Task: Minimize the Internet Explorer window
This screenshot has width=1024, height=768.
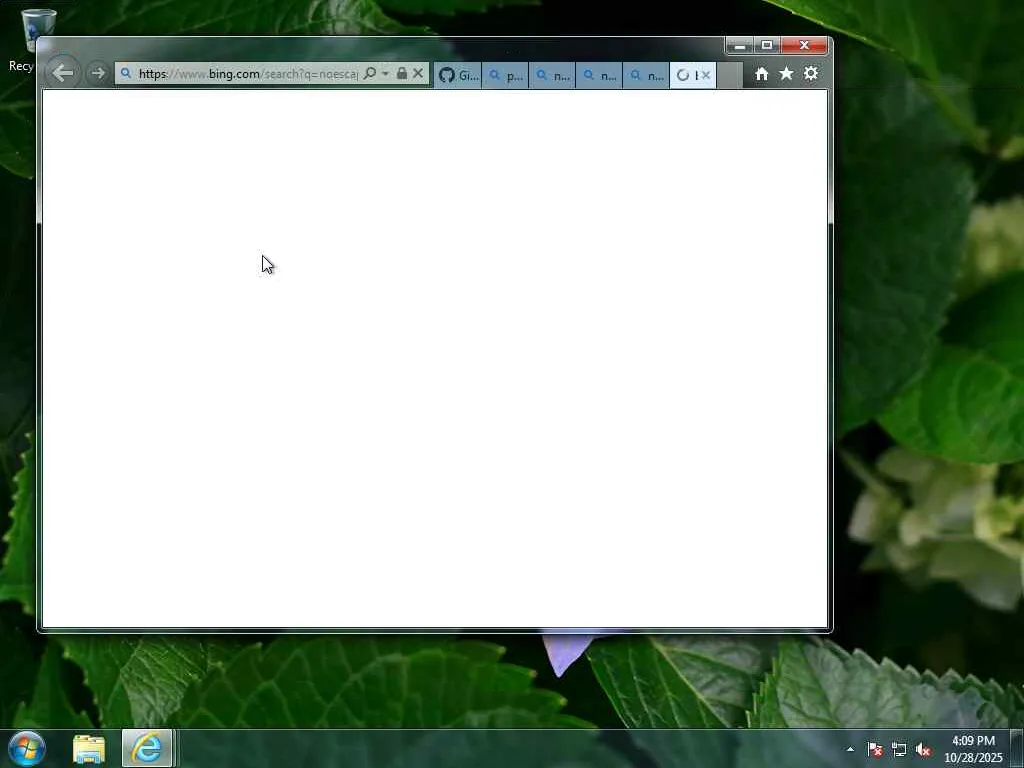Action: [x=739, y=46]
